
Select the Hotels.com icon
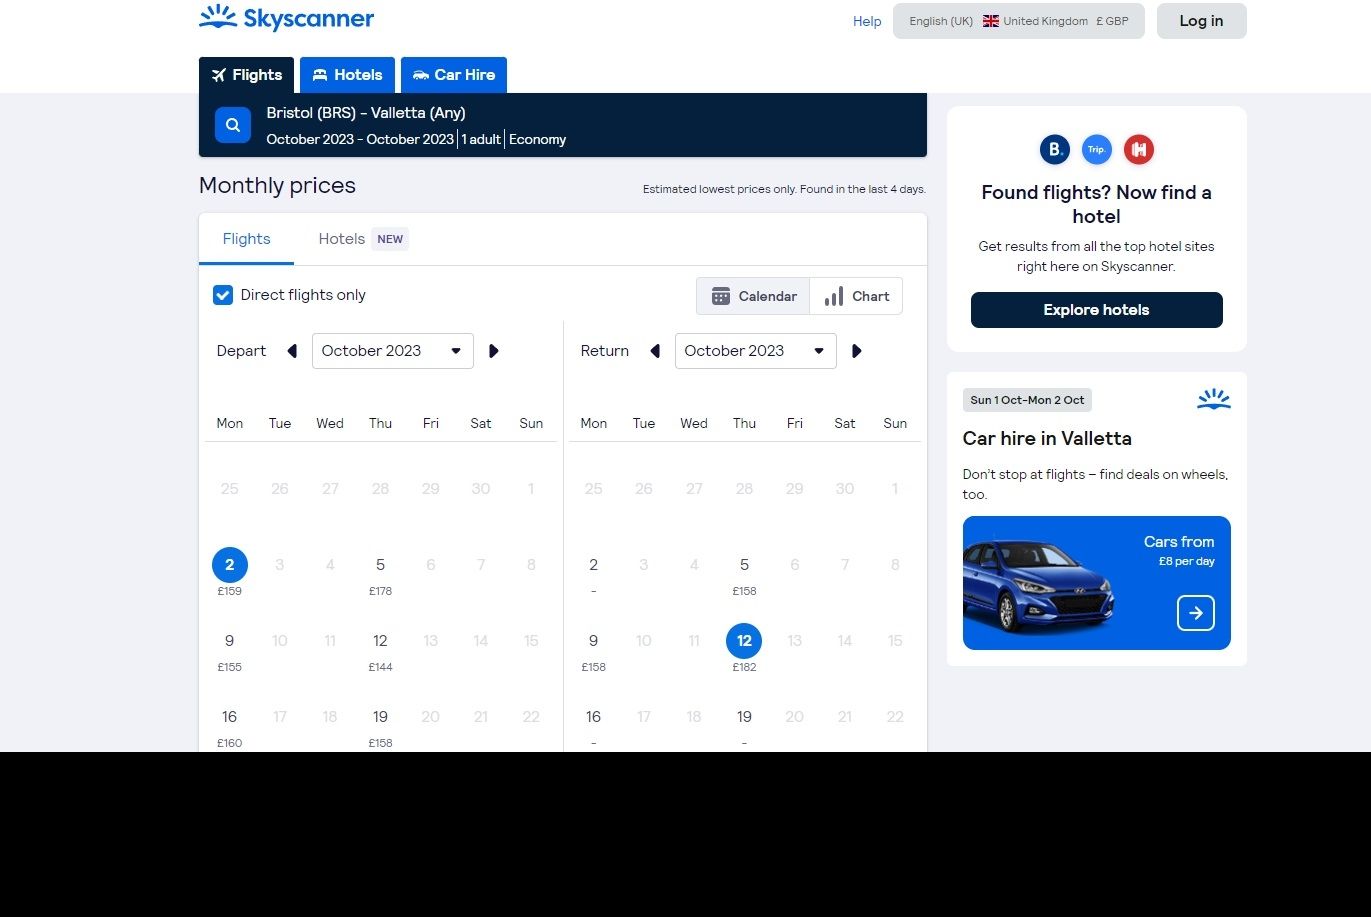point(1138,149)
